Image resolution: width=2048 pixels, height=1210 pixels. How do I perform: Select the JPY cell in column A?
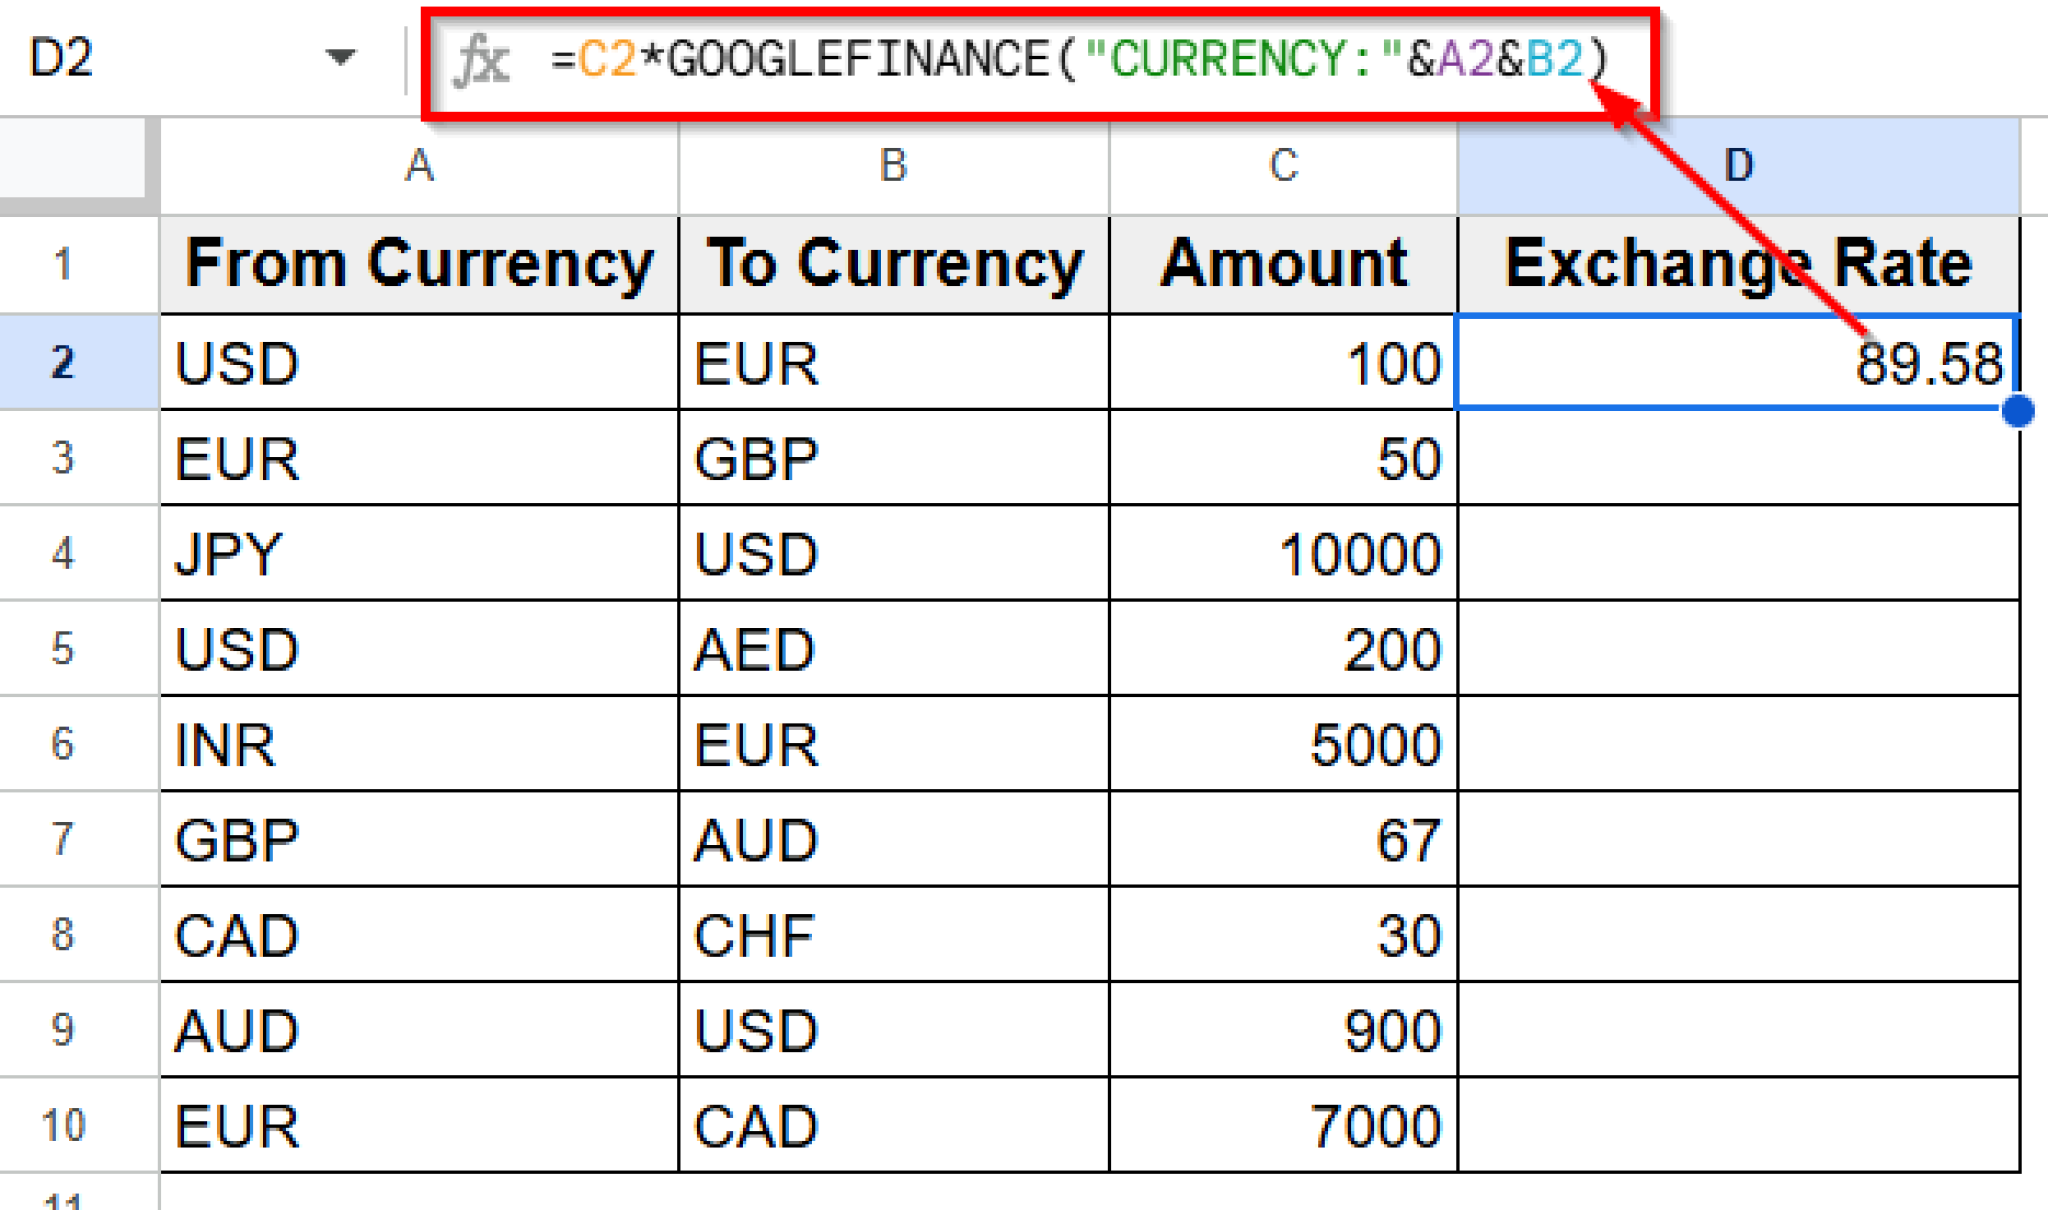(419, 553)
